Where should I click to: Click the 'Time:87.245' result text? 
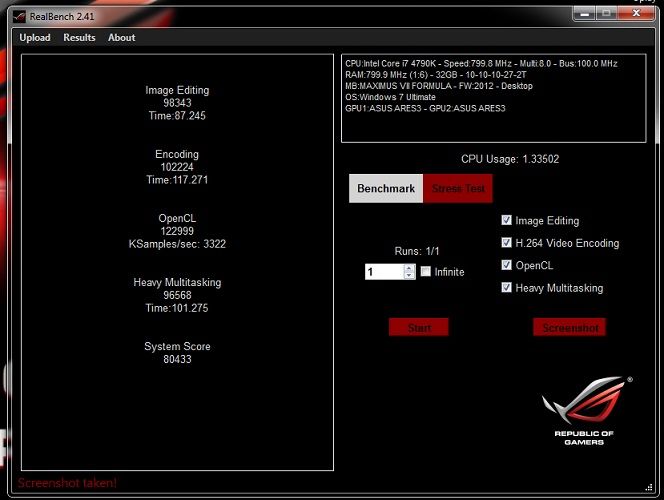click(177, 116)
